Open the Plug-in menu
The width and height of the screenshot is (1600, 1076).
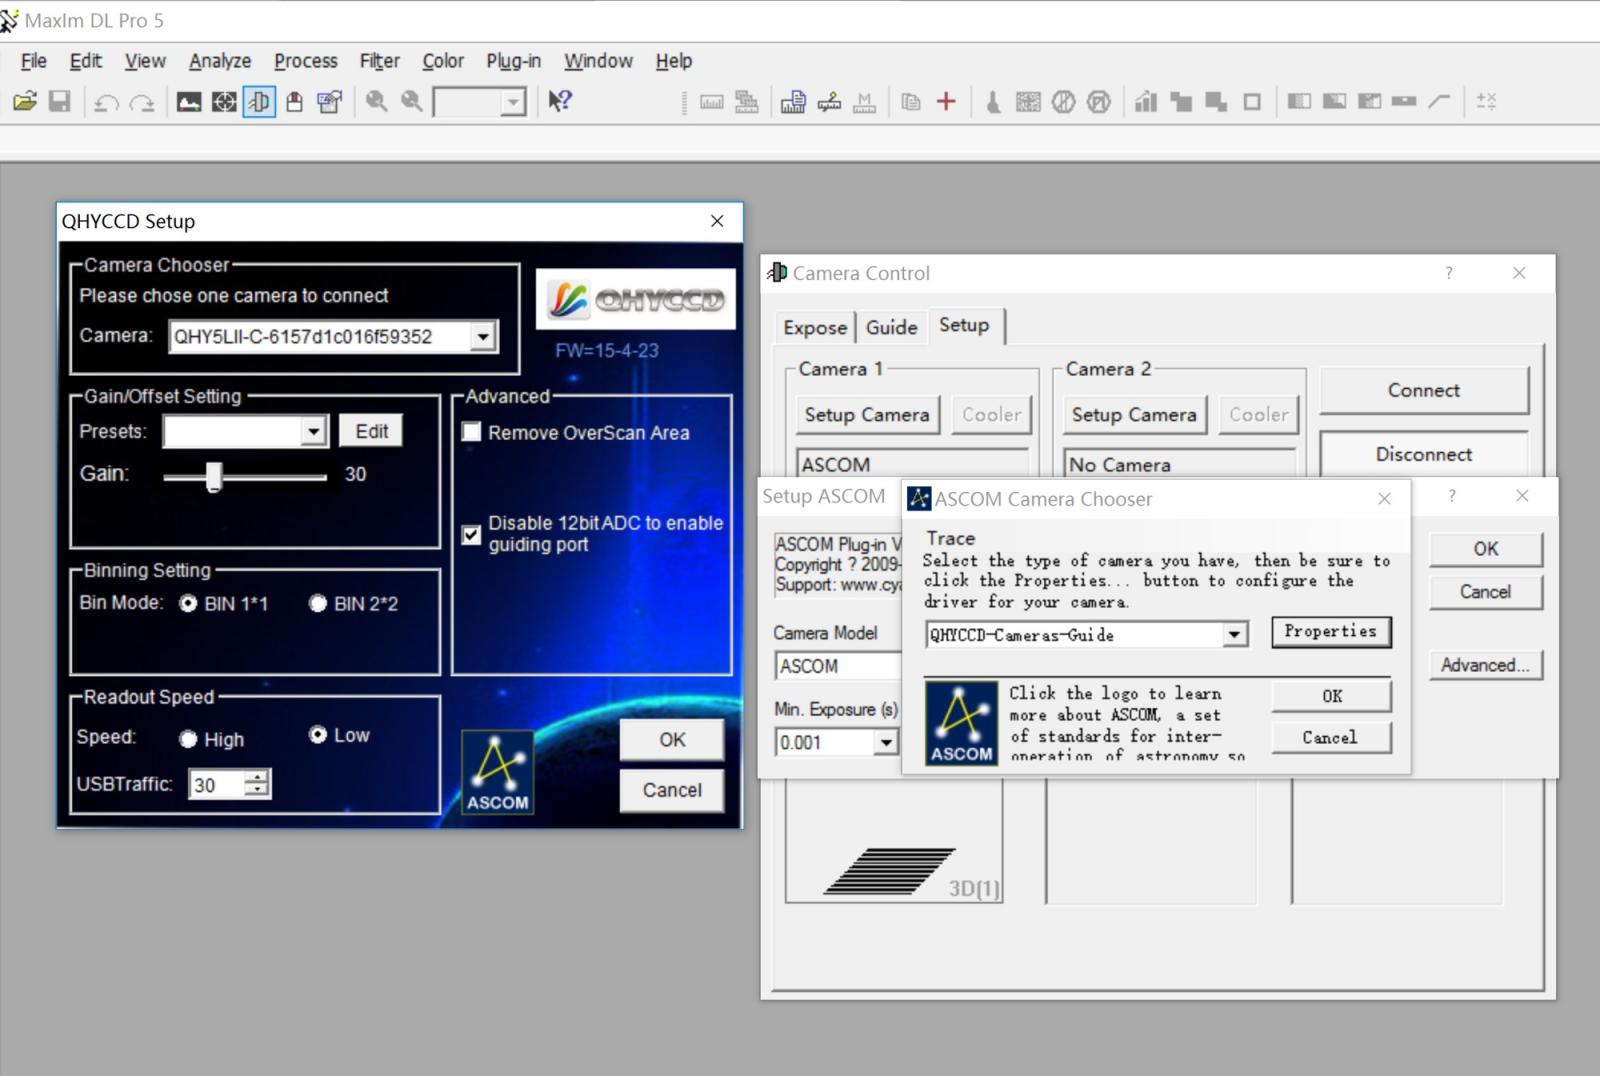pos(514,61)
